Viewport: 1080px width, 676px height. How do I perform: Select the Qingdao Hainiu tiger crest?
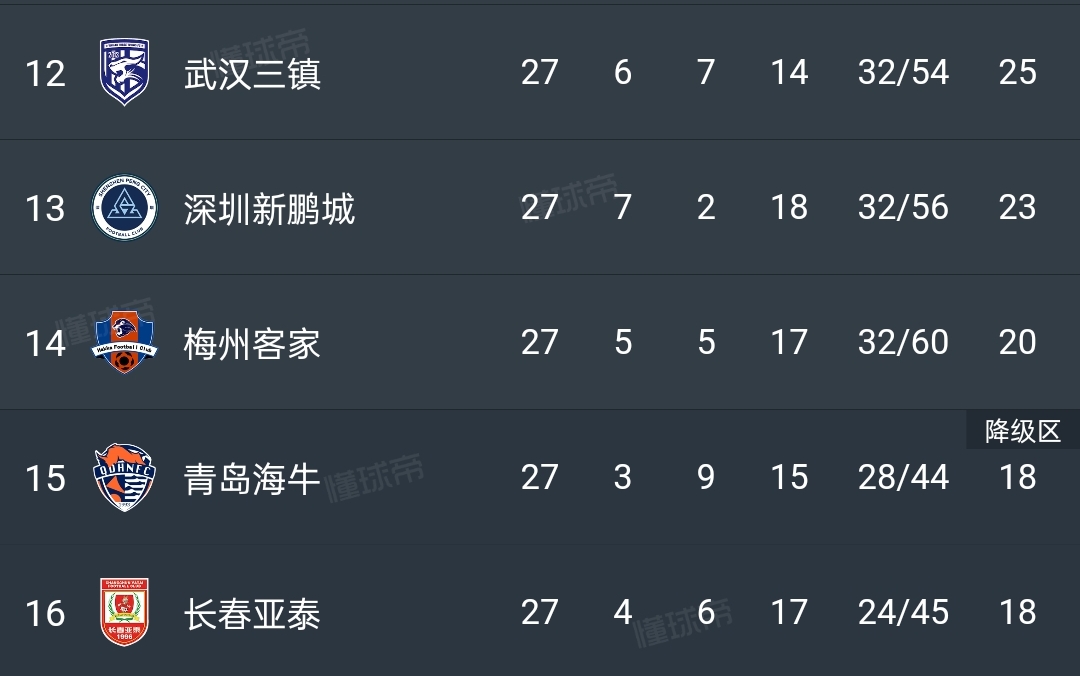point(124,478)
